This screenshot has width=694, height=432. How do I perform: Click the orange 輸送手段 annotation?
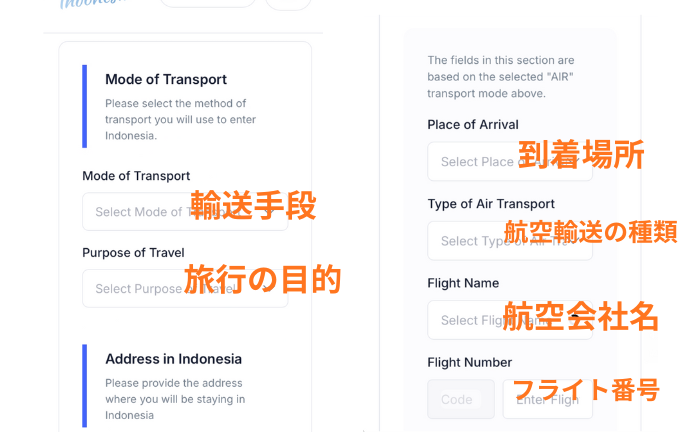[x=253, y=205]
